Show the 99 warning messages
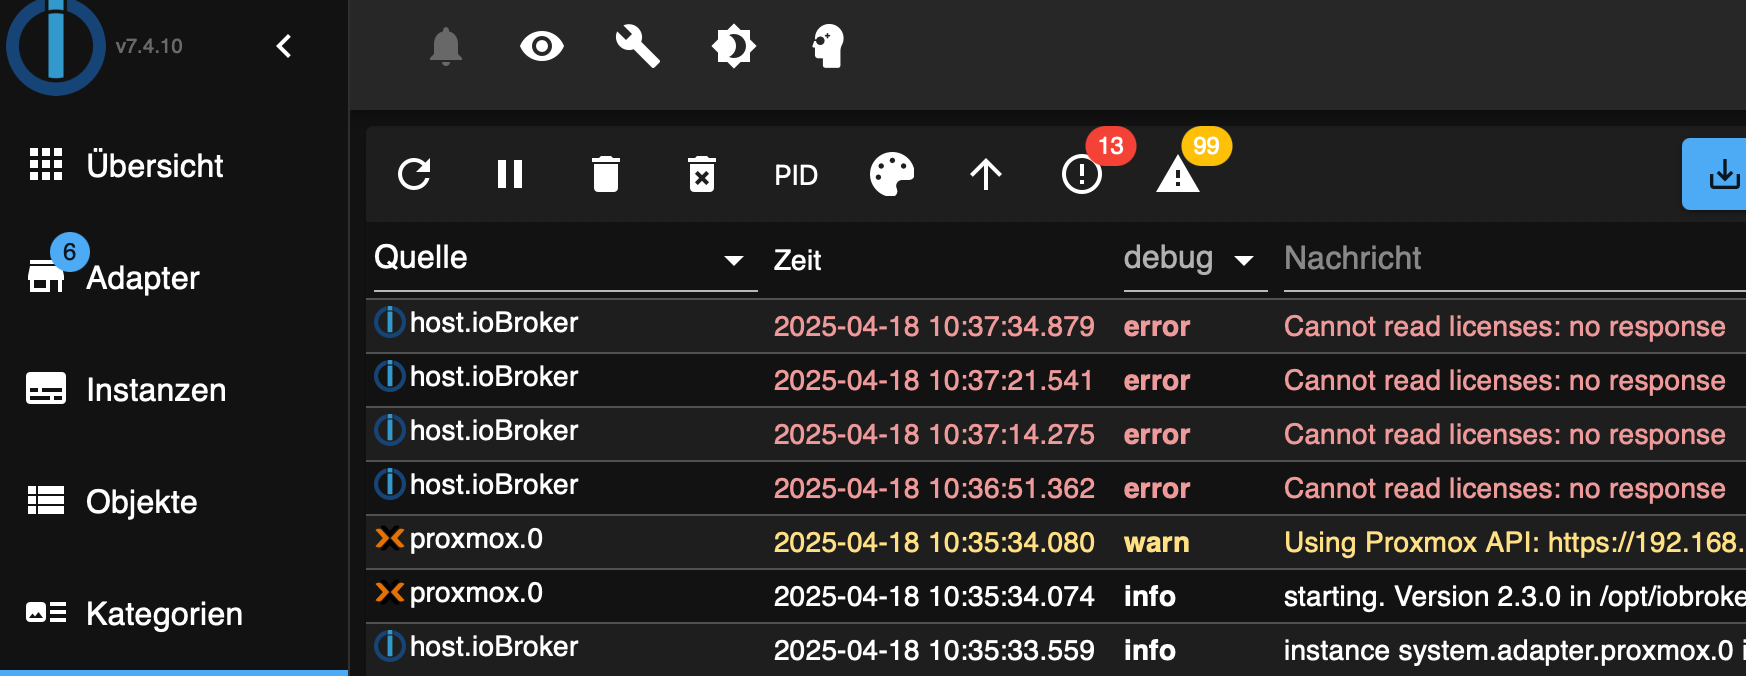 (x=1178, y=175)
